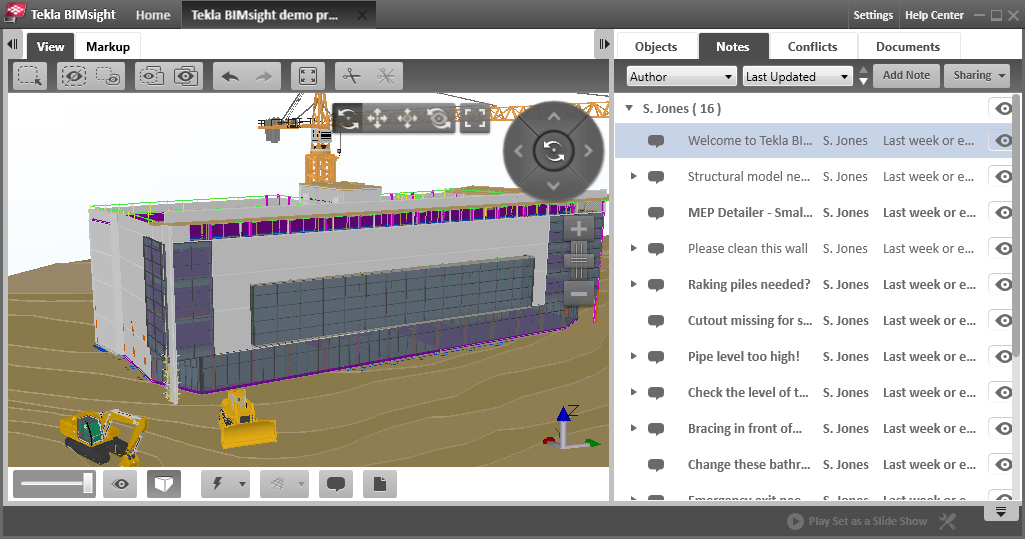This screenshot has height=539, width=1025.
Task: Toggle eye for Check the level note
Action: tap(1003, 392)
